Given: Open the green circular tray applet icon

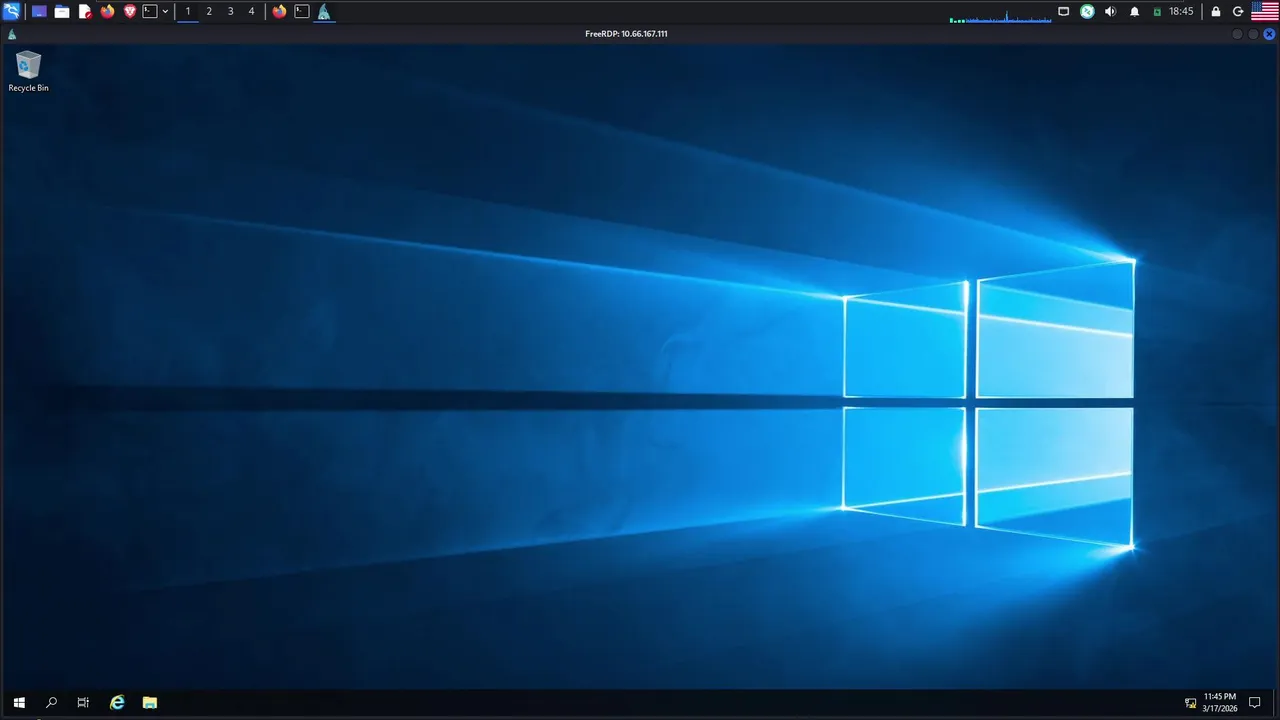Looking at the screenshot, I should point(1087,11).
